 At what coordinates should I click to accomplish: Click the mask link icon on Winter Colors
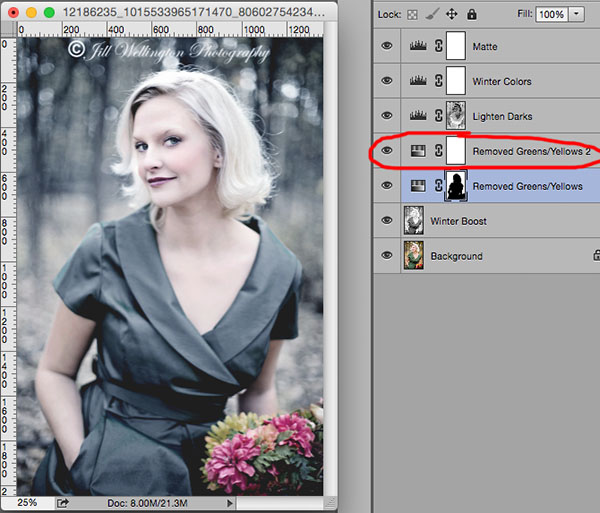tap(439, 81)
